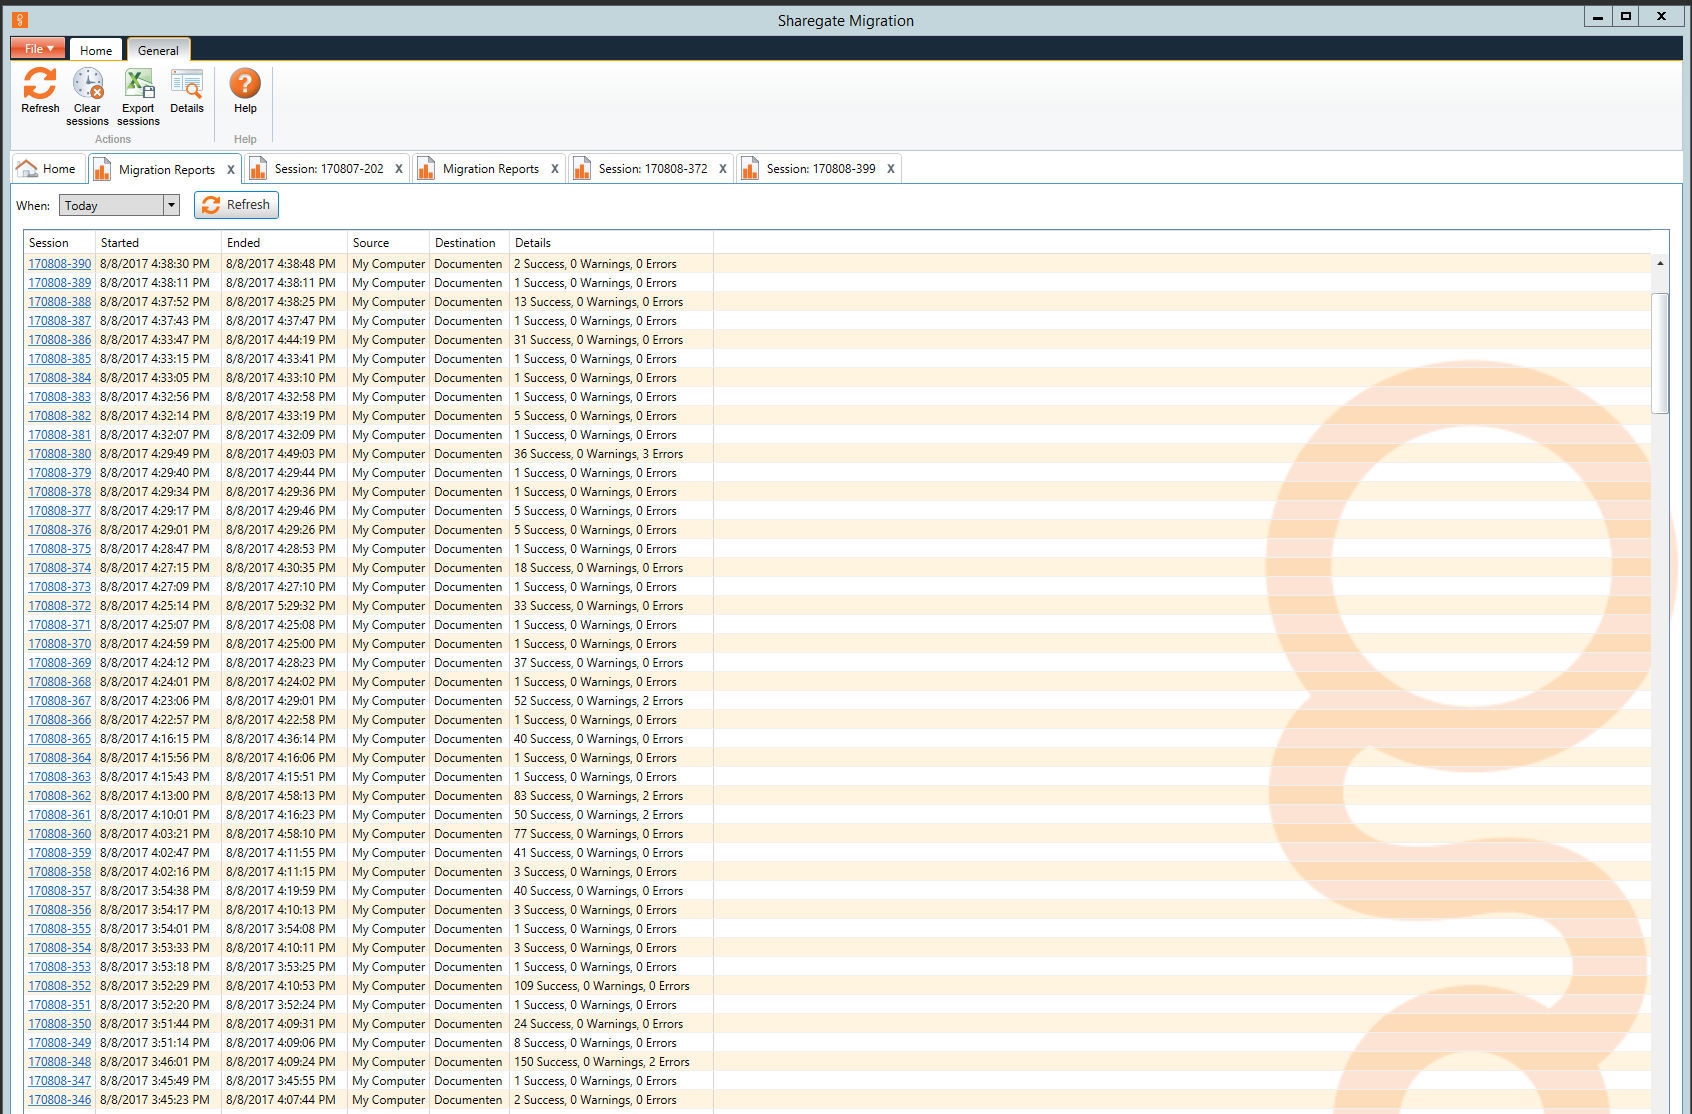Close the Session: 170808-399 tab
Screen dimensions: 1692x1114
click(x=891, y=169)
